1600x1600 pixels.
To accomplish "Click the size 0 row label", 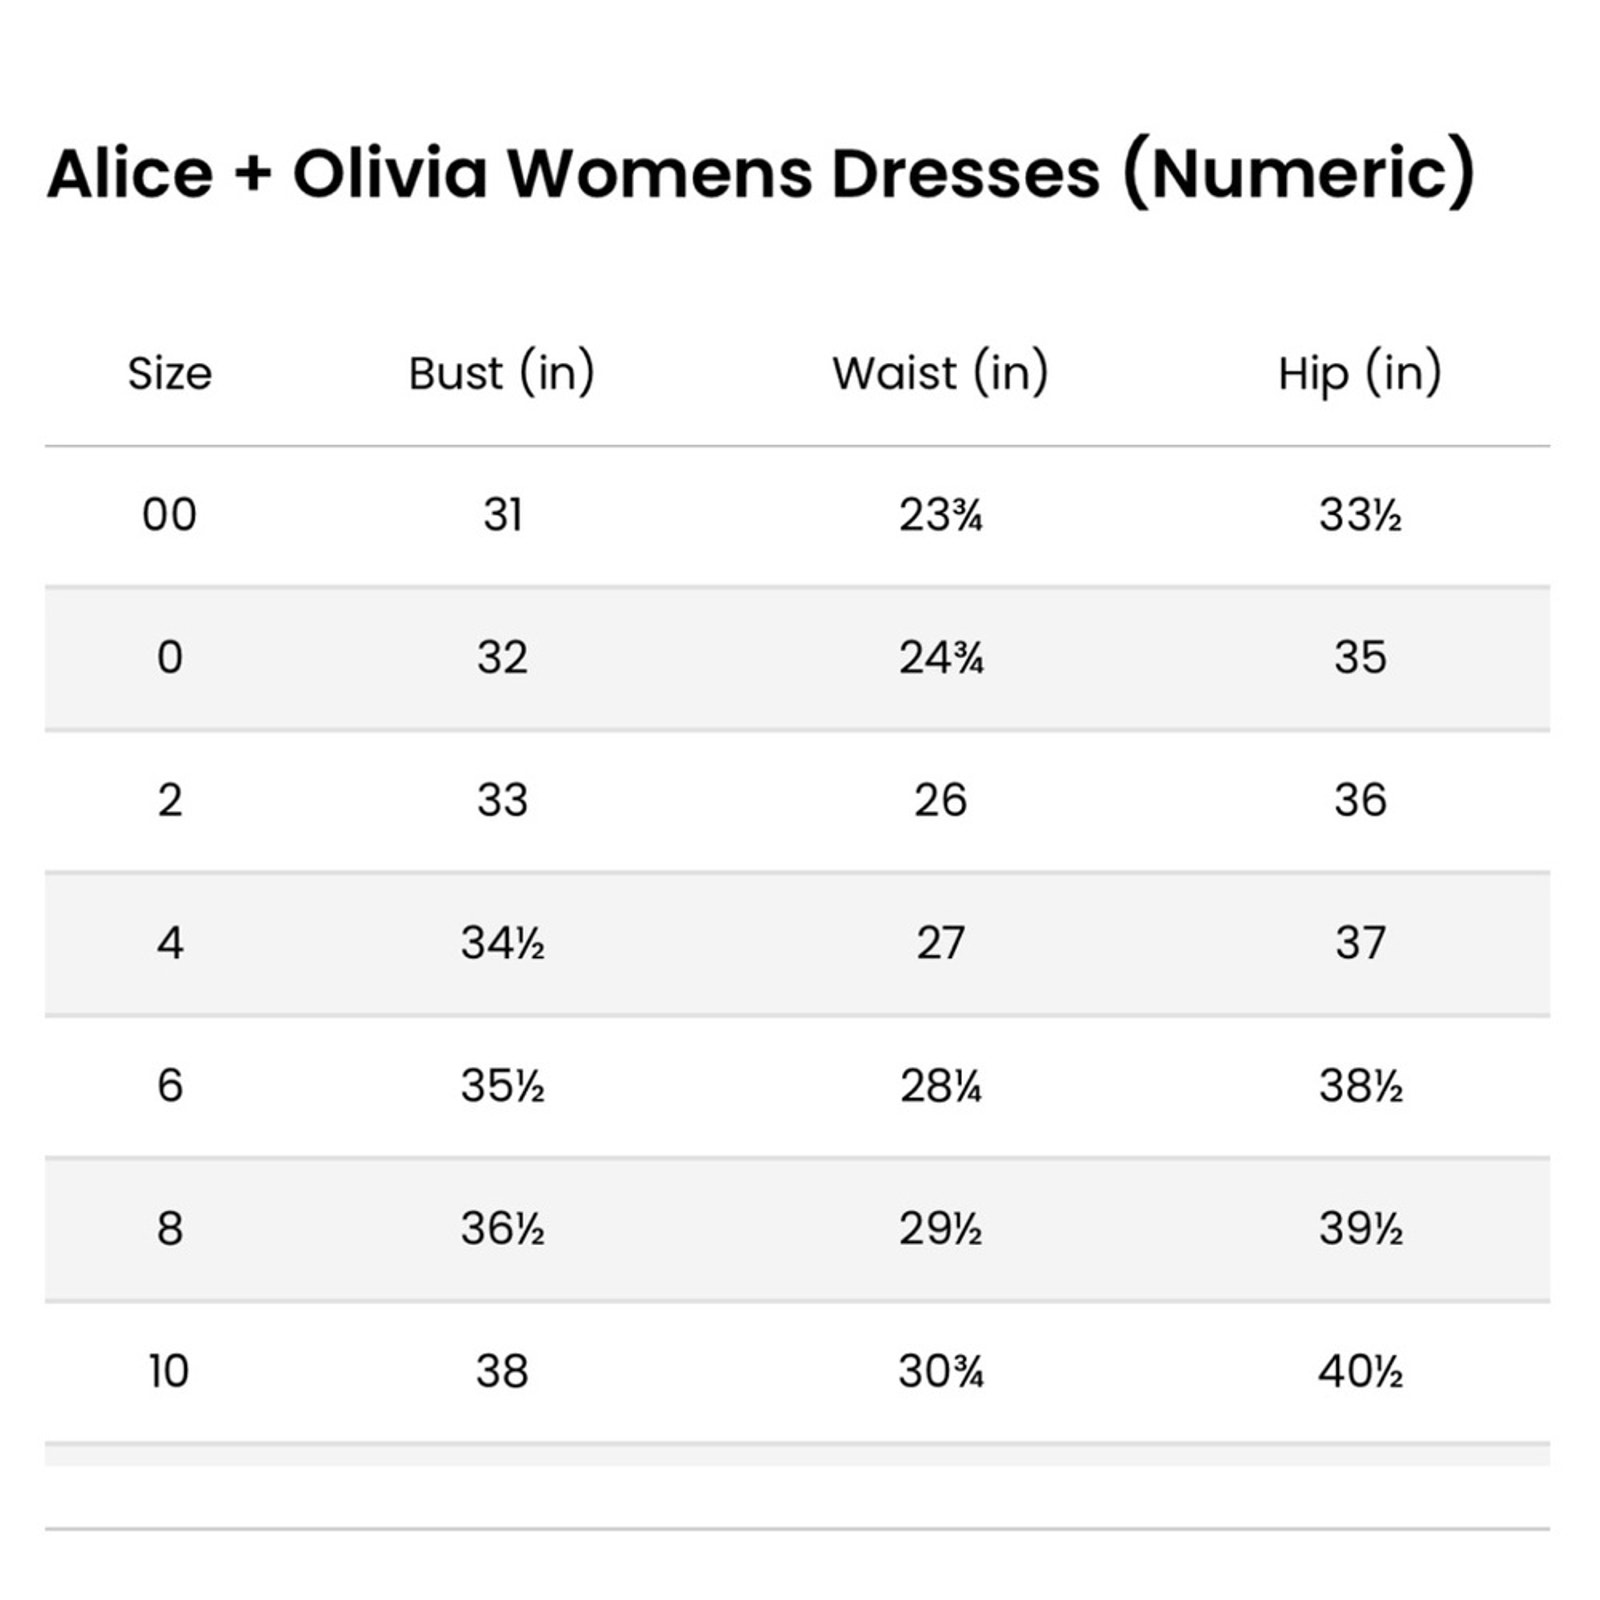I will [x=170, y=658].
